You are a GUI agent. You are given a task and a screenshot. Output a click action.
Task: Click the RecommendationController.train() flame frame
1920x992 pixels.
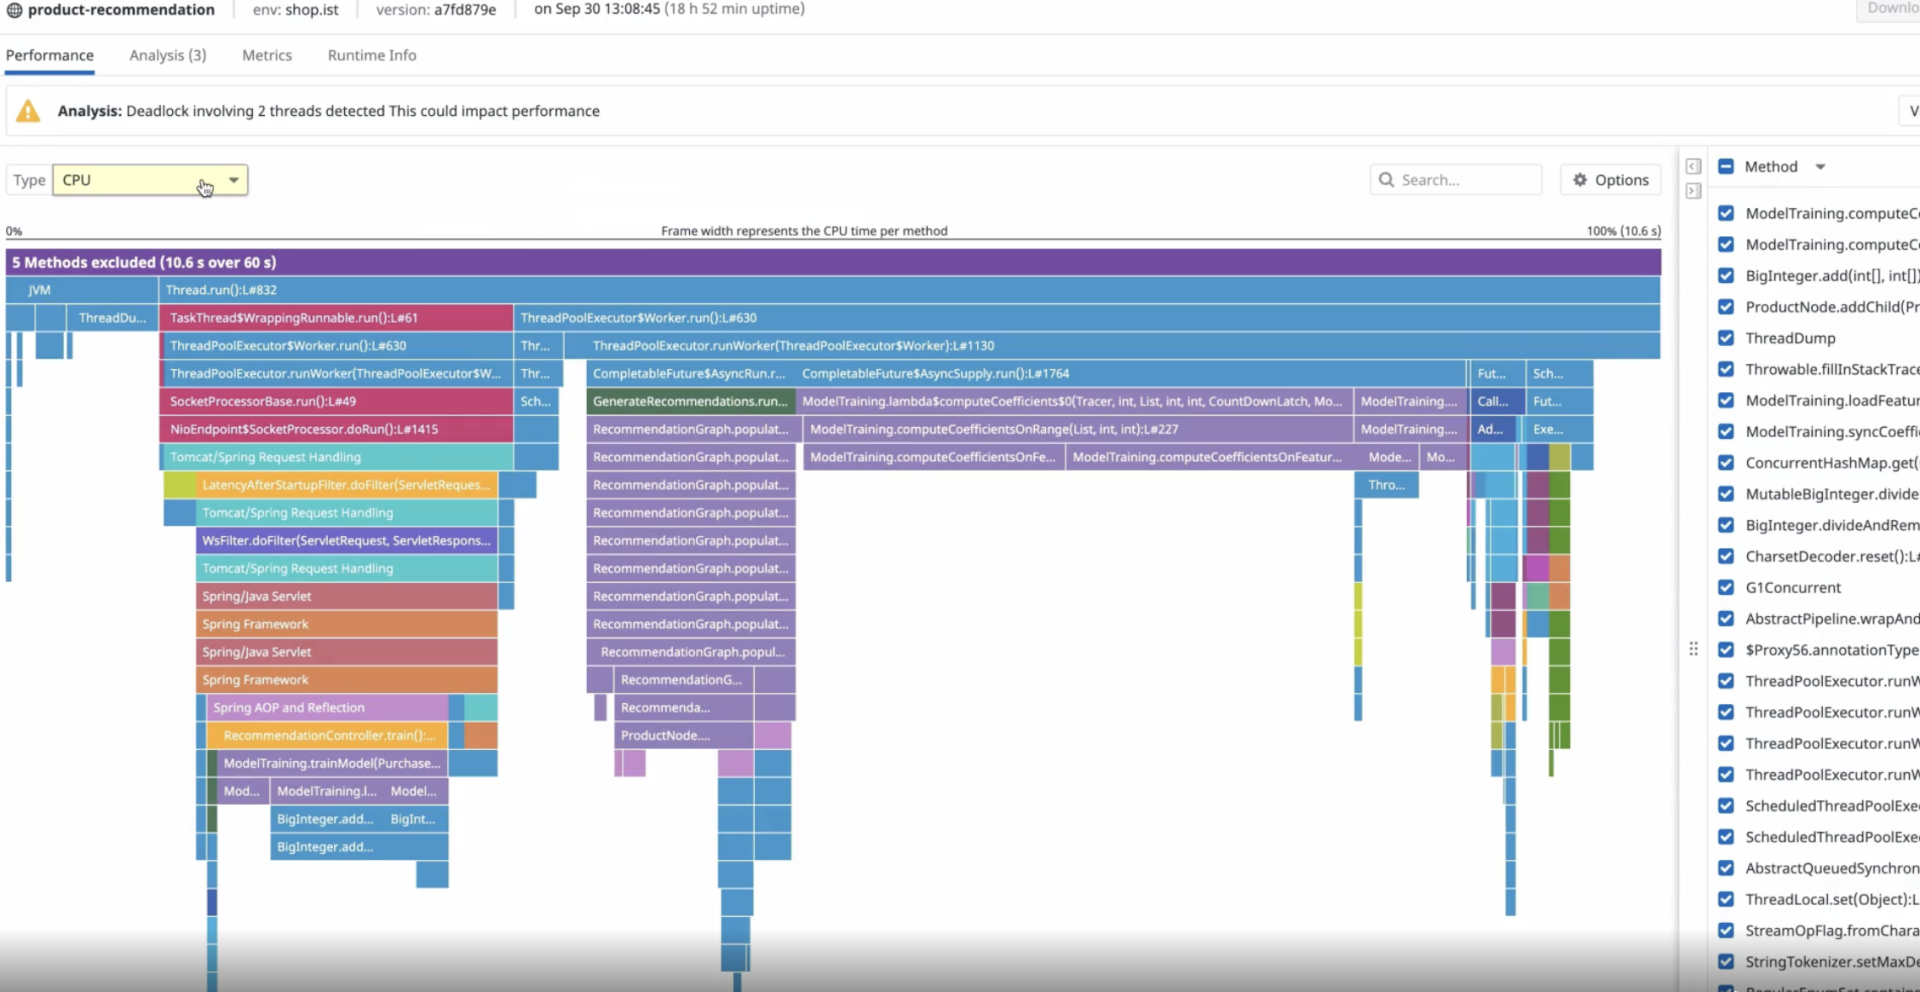pos(328,735)
